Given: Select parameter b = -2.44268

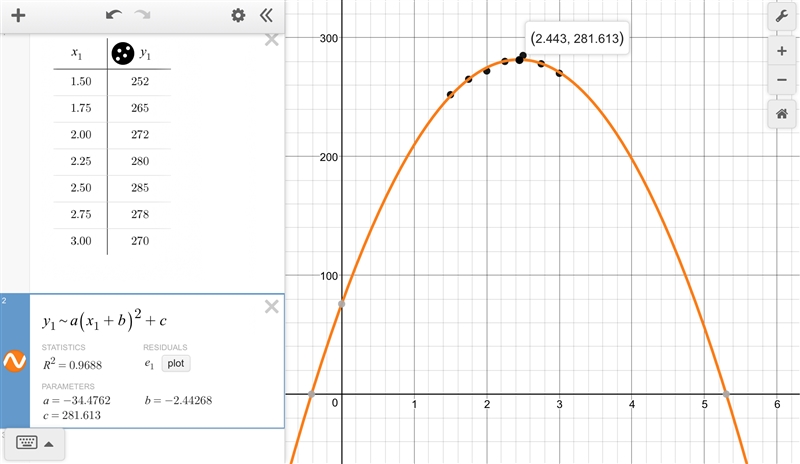Looking at the screenshot, I should 178,400.
